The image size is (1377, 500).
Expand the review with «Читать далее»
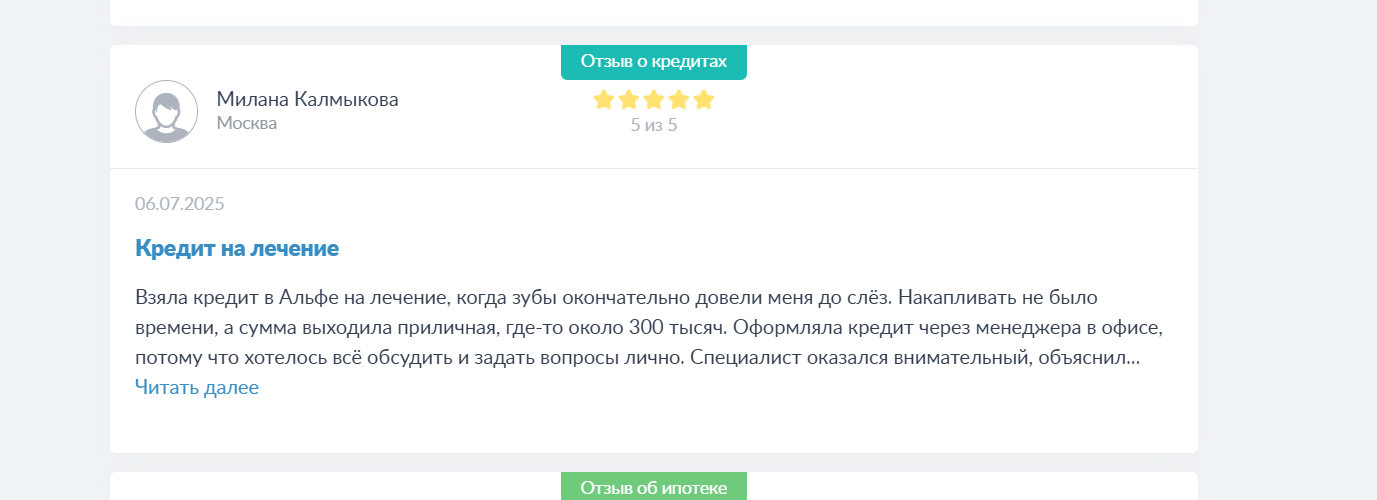point(197,387)
